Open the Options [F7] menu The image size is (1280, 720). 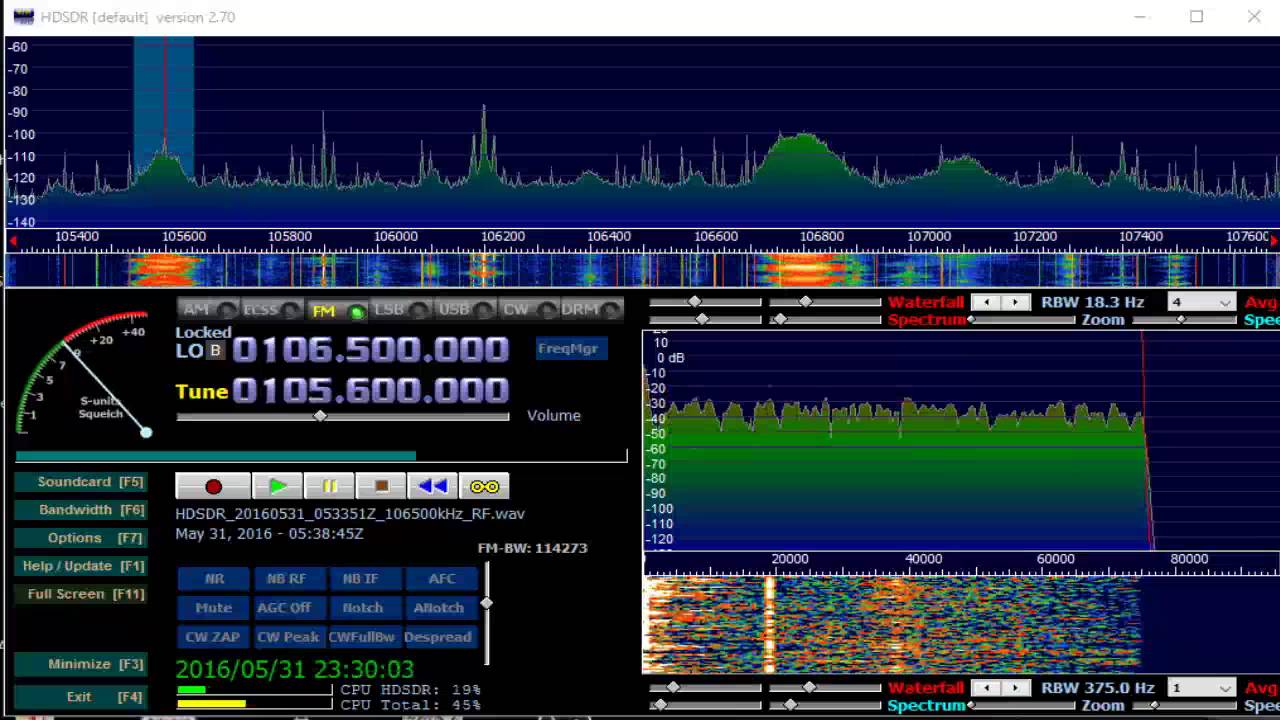[81, 538]
